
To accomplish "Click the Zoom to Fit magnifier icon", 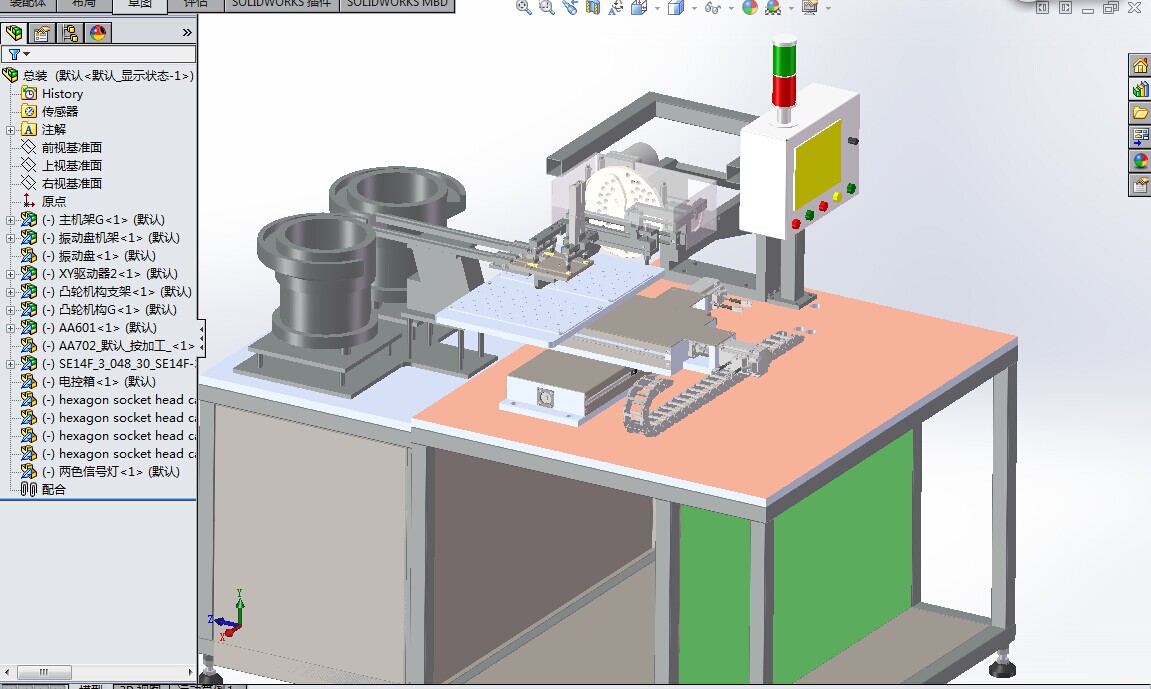I will pyautogui.click(x=523, y=8).
